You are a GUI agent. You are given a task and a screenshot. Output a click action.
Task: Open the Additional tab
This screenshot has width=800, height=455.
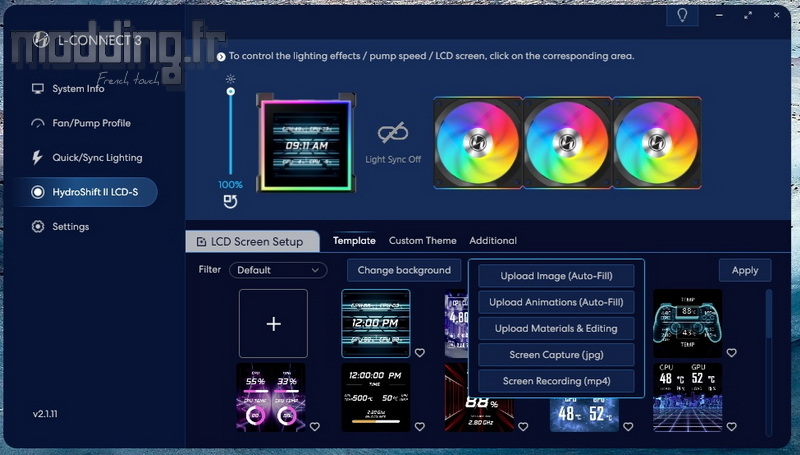click(x=493, y=241)
